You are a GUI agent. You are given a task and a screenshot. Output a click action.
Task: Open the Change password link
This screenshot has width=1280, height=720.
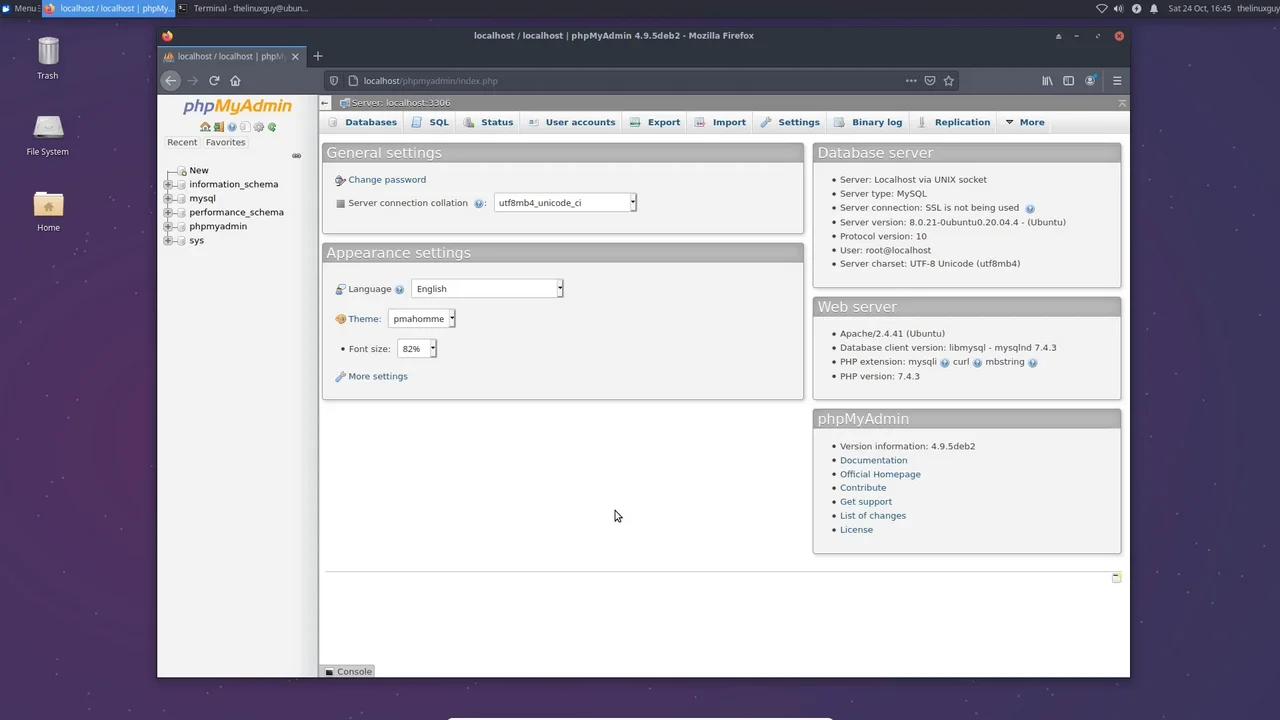[x=387, y=179]
